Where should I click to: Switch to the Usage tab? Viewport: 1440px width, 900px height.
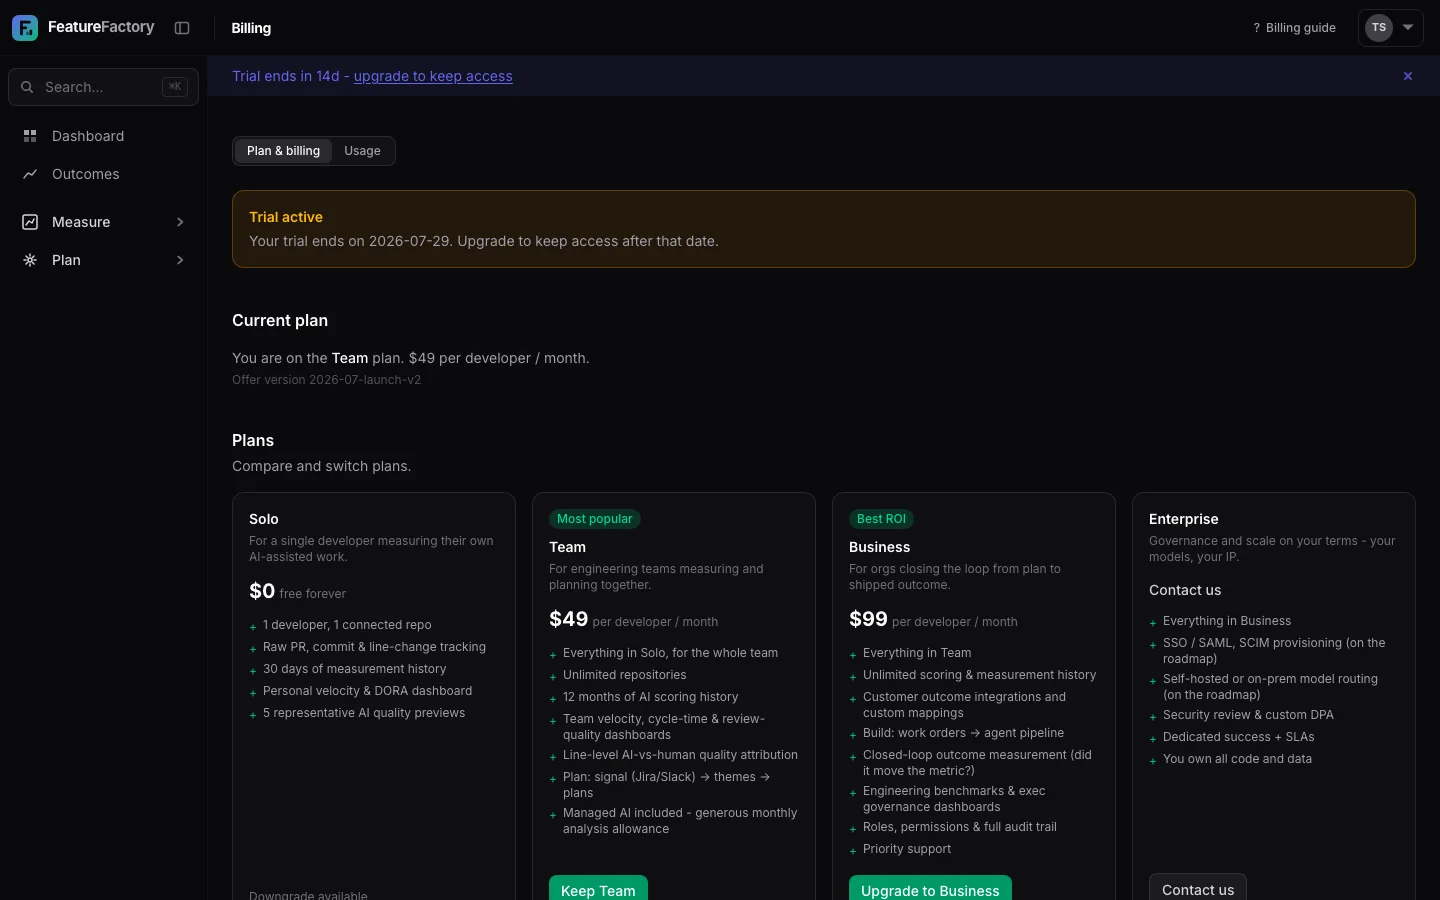(362, 151)
